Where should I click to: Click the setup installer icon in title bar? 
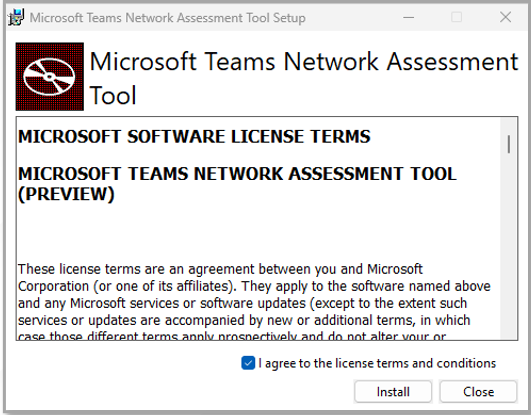pos(16,17)
